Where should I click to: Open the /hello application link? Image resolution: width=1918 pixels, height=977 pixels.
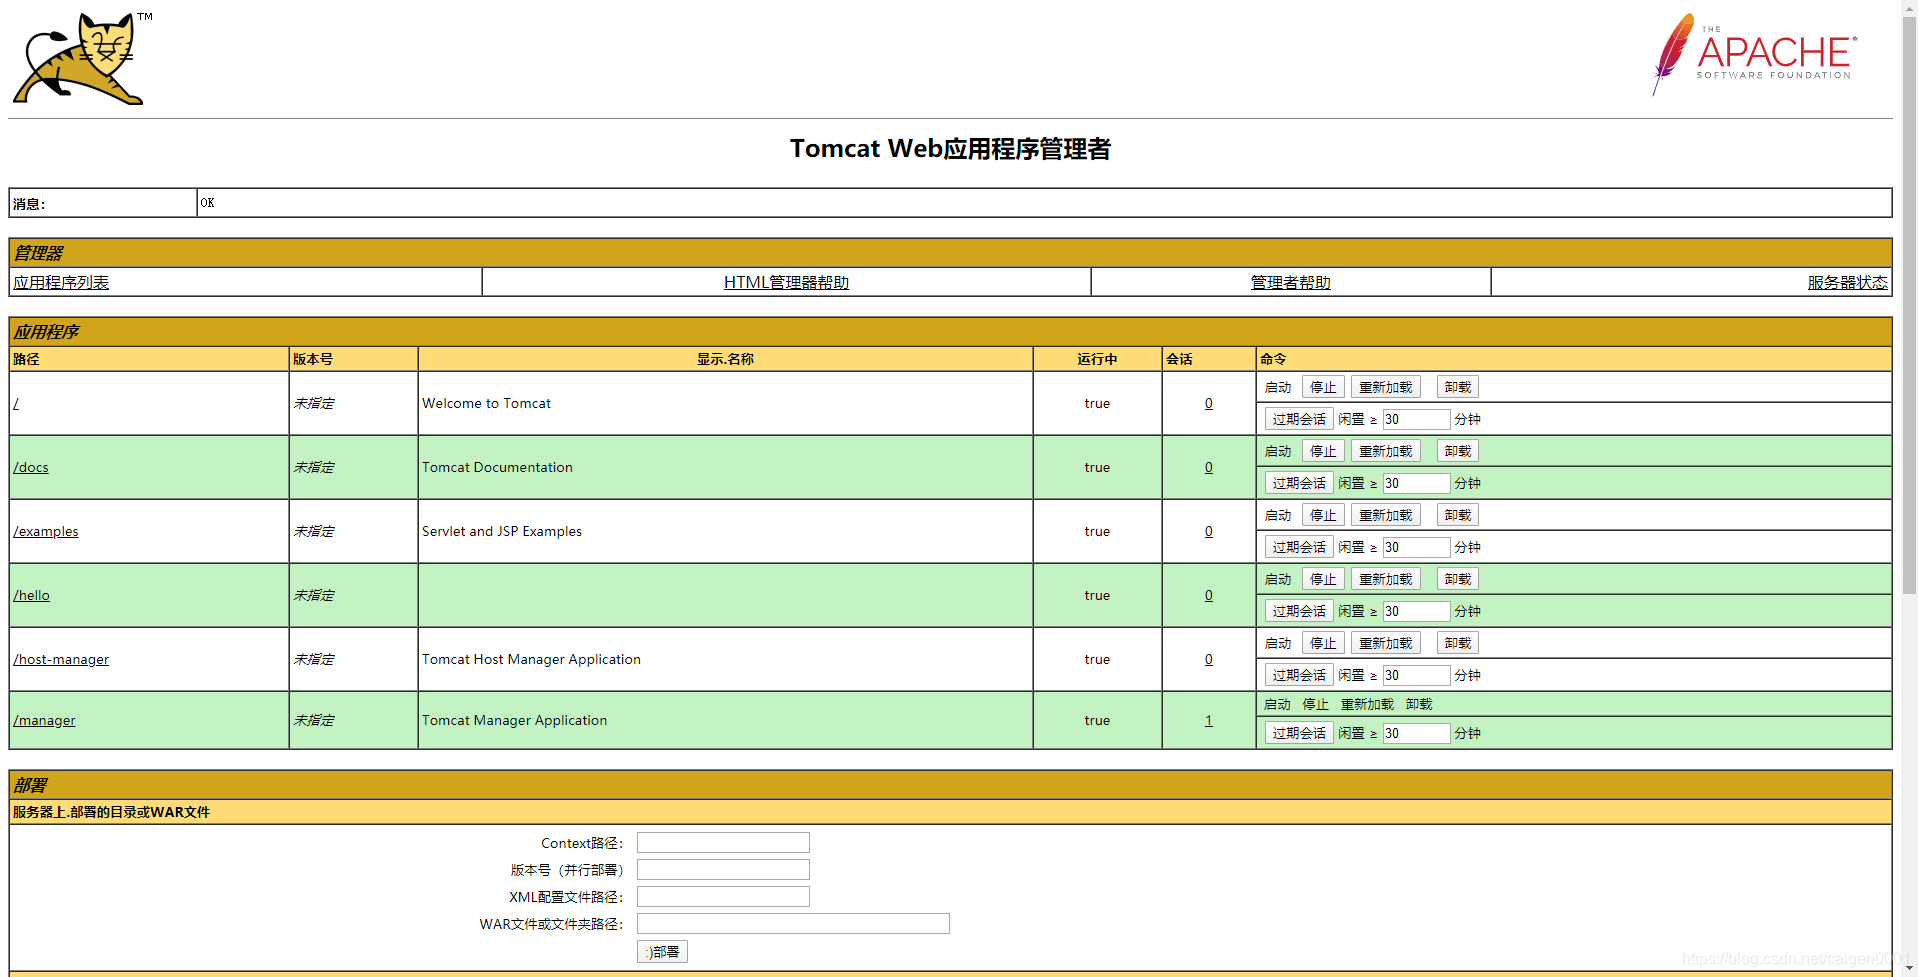[31, 595]
